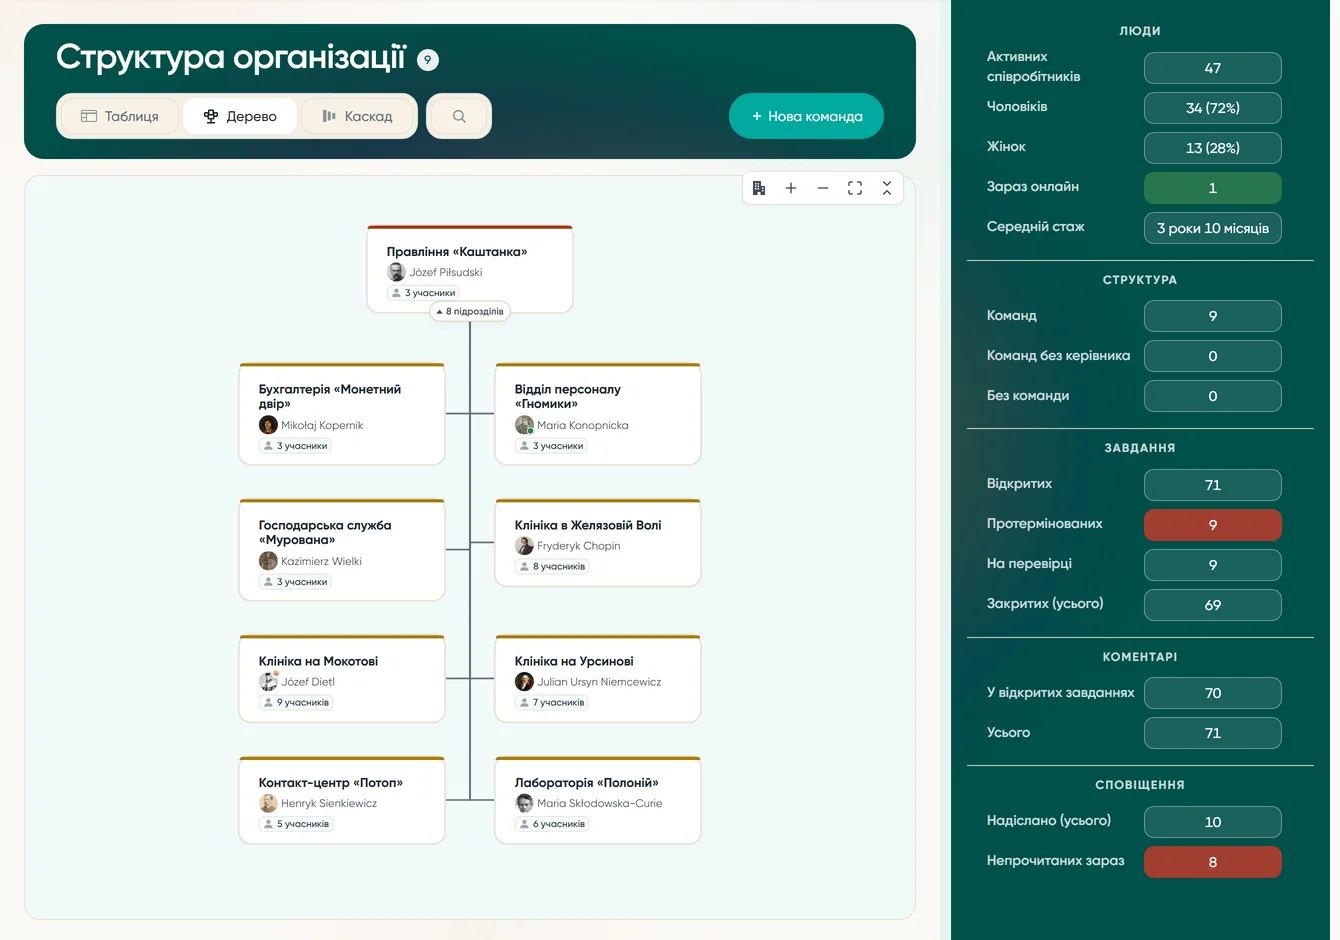Click Maria Skłodowska-Curie's avatar

coord(524,803)
